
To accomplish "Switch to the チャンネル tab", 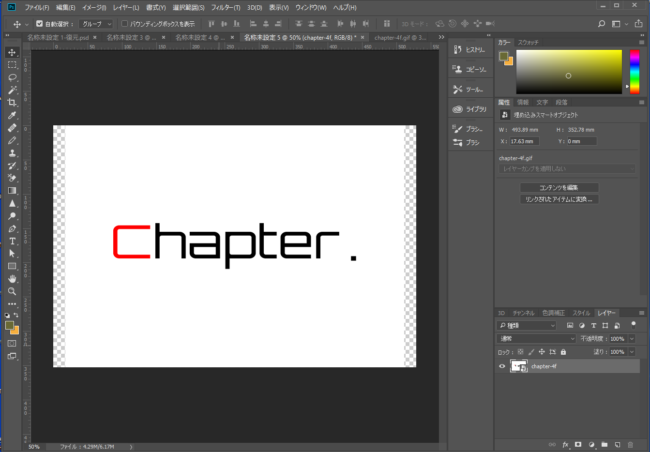I will tap(524, 313).
